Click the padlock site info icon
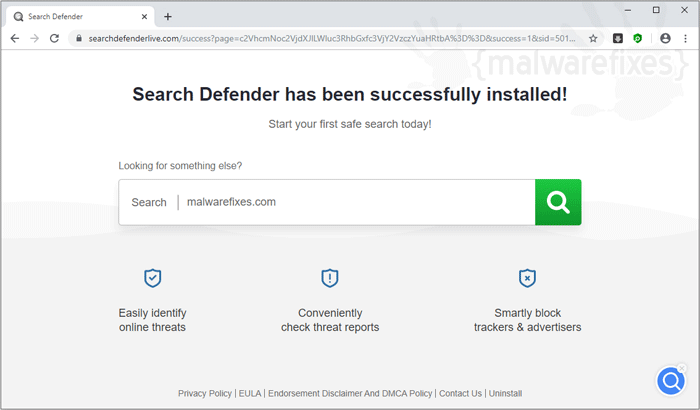Viewport: 700px width, 410px height. click(79, 39)
